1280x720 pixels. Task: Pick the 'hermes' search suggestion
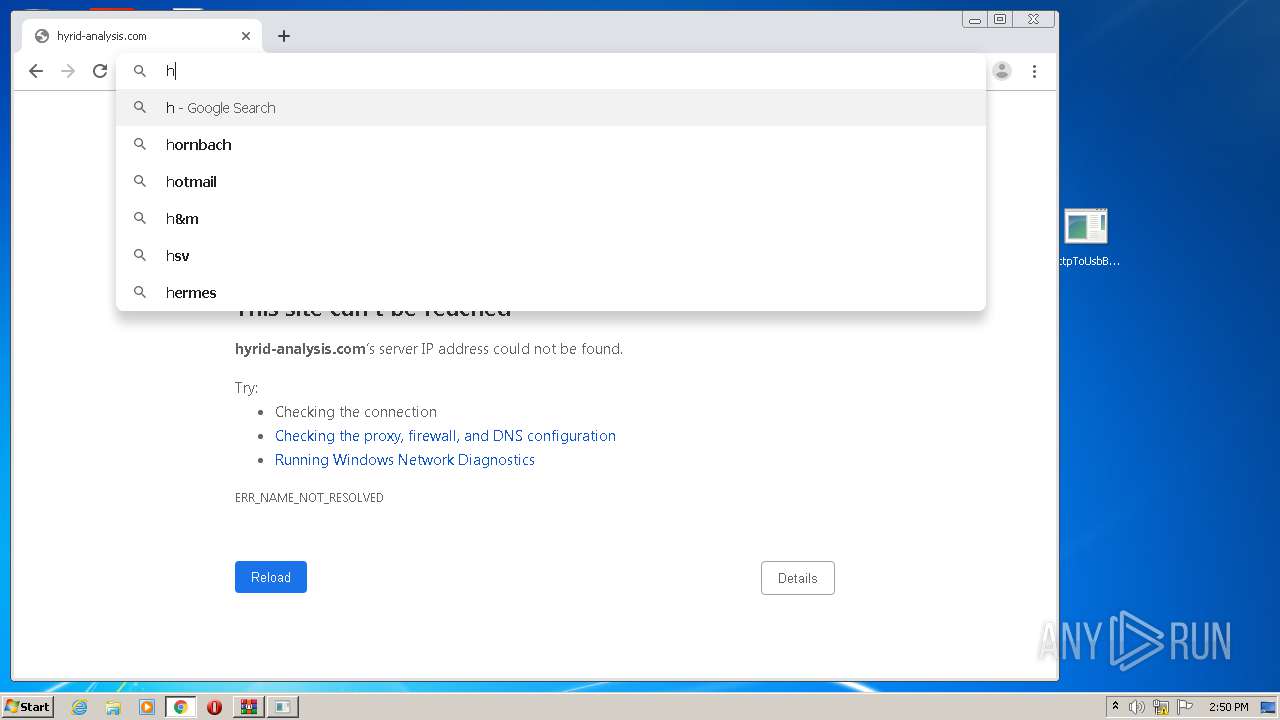click(551, 293)
